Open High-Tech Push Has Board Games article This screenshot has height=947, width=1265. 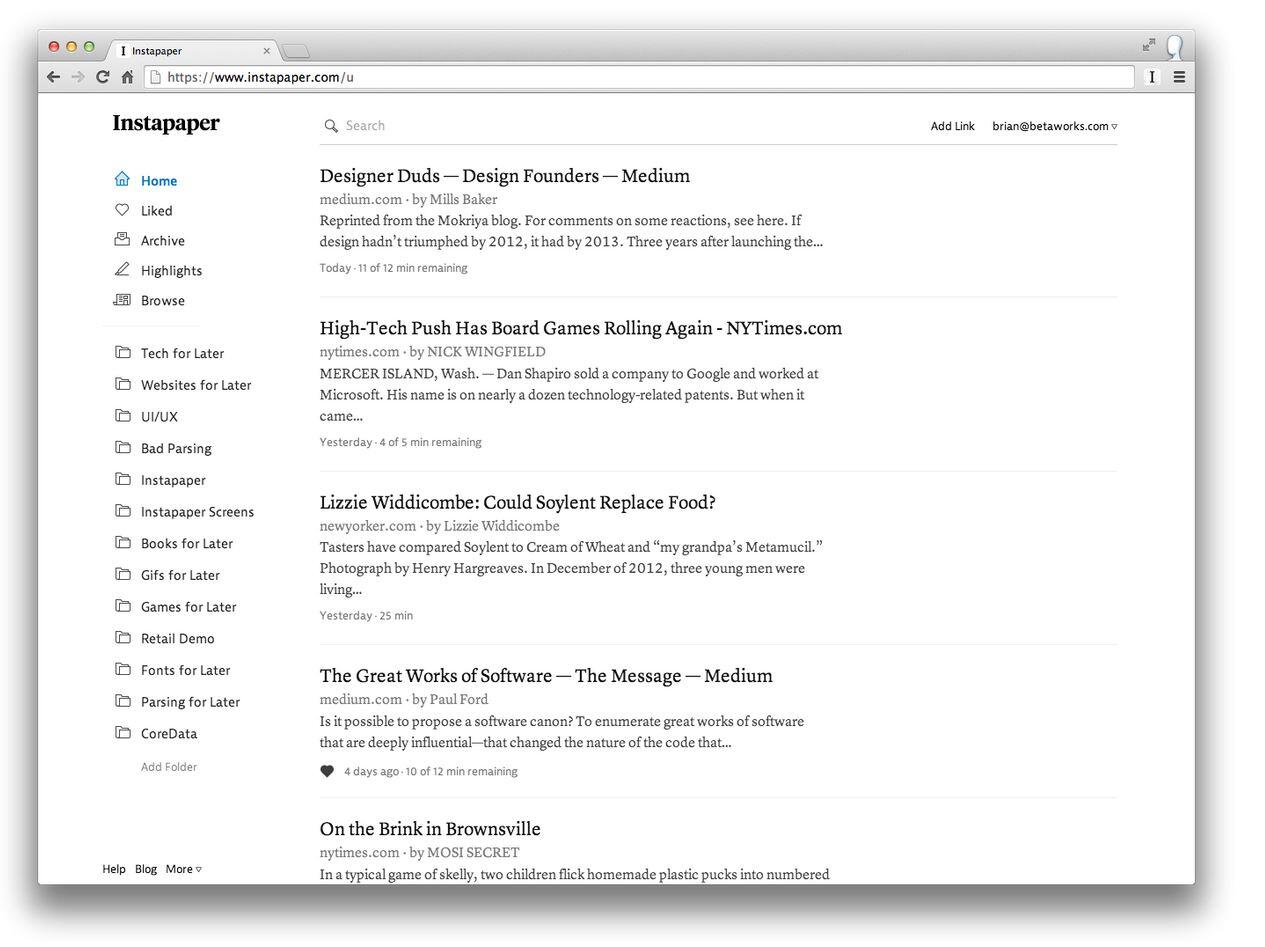click(x=581, y=328)
